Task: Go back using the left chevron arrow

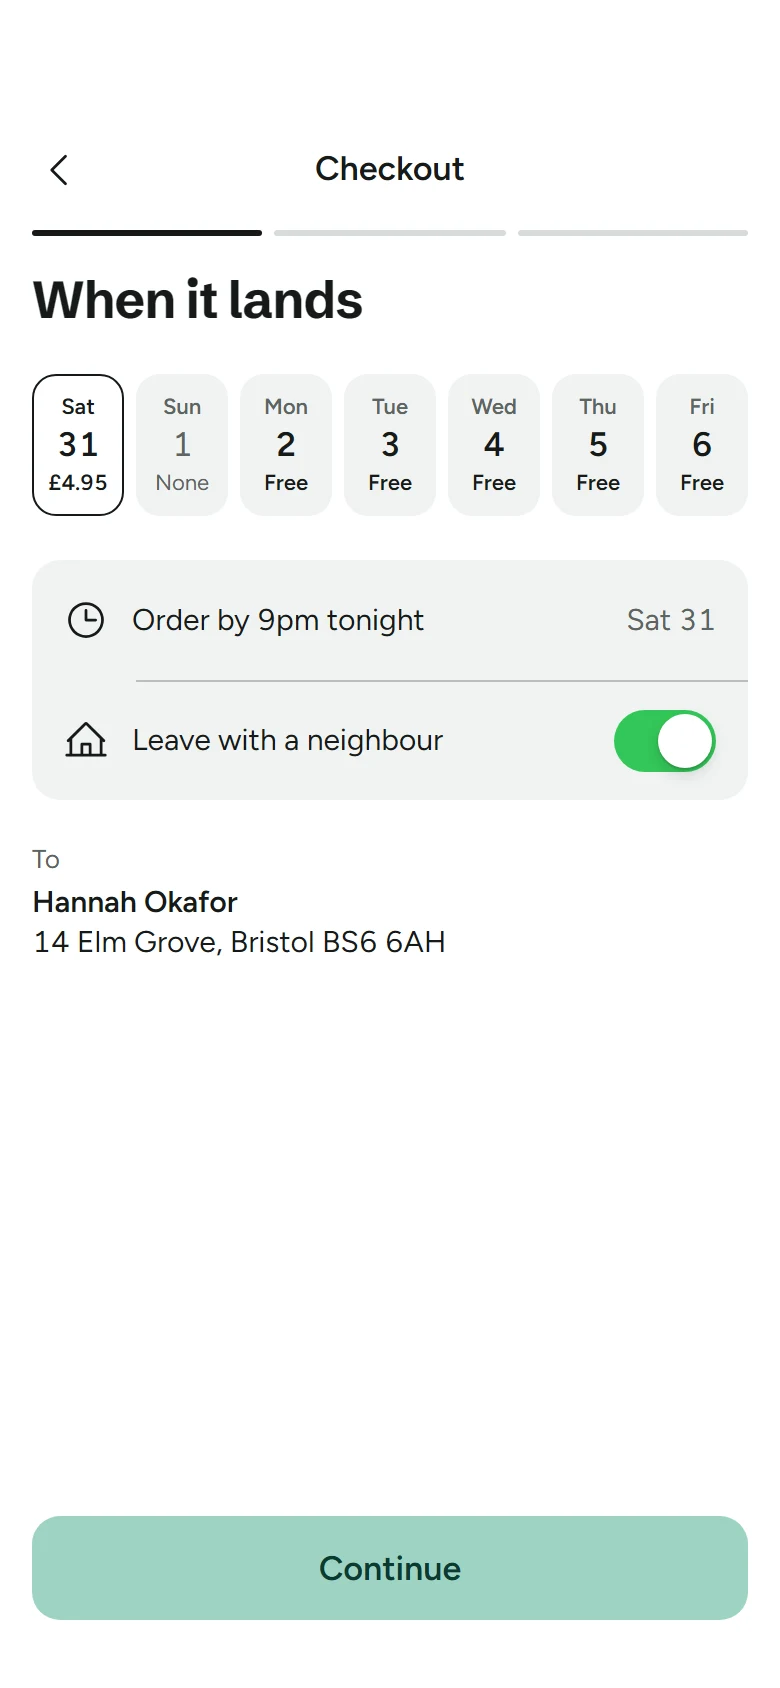Action: 59,170
